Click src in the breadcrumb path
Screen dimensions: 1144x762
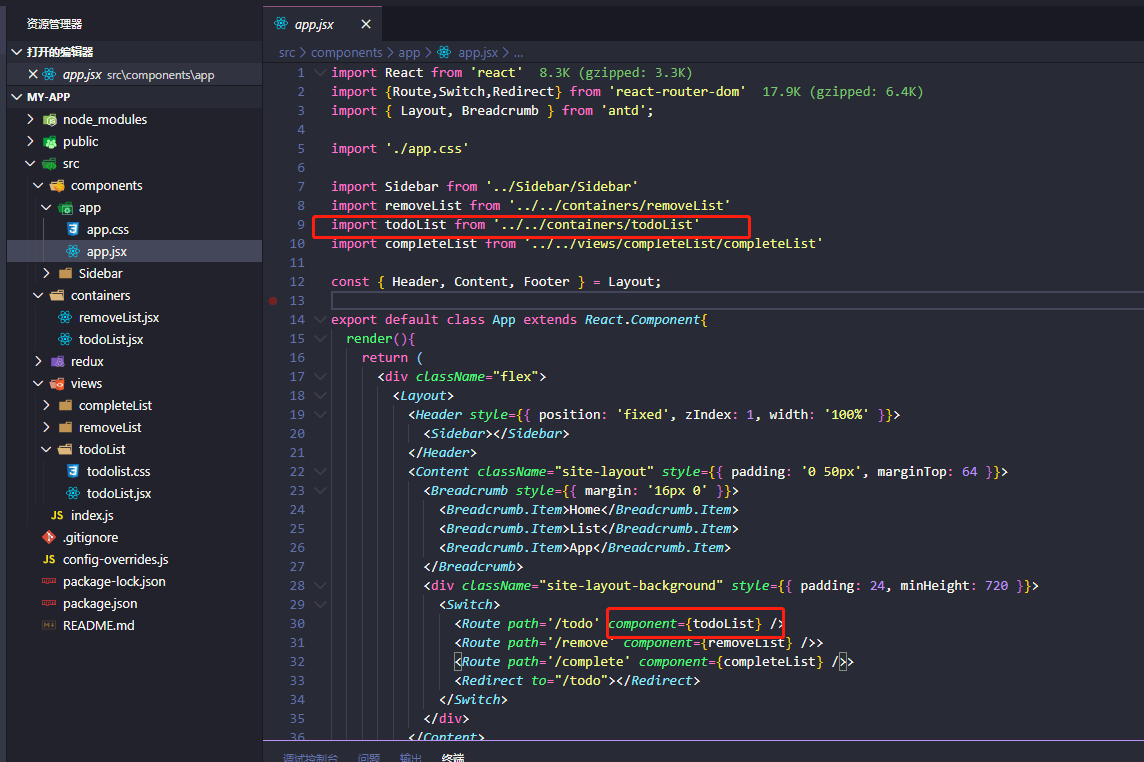(287, 53)
